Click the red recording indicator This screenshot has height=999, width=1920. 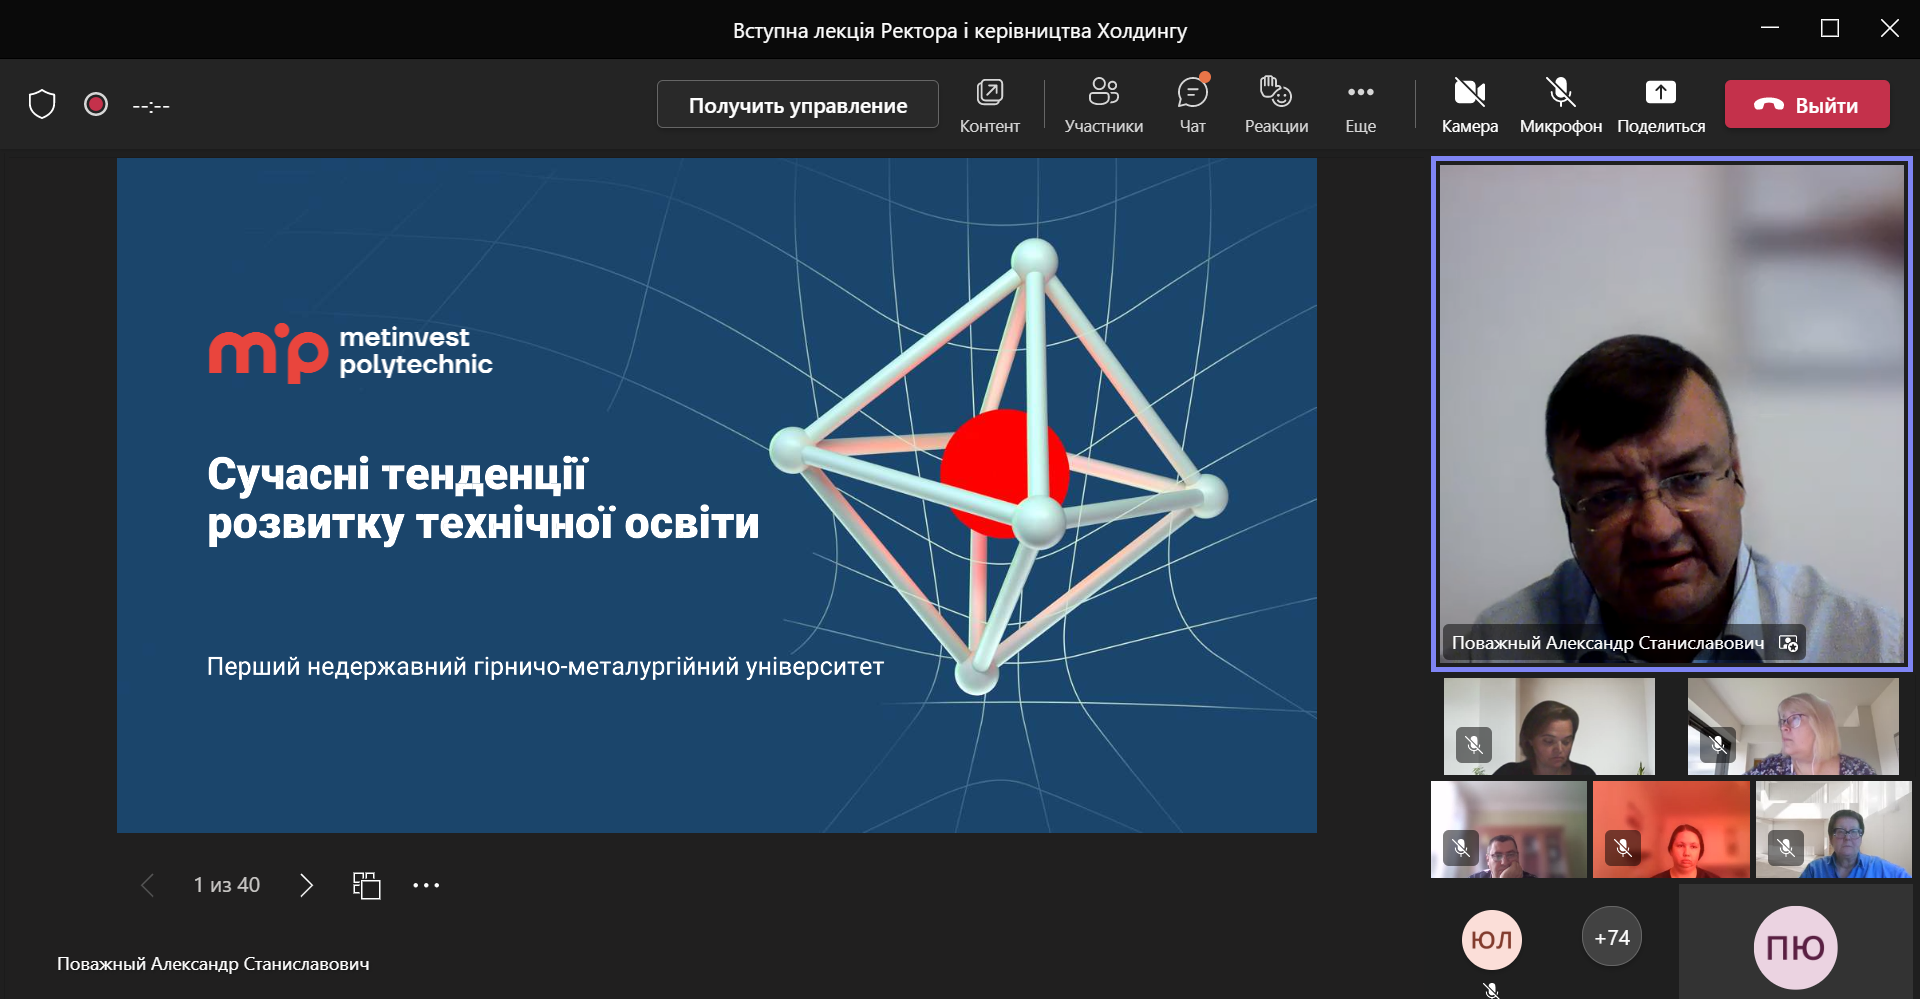96,104
